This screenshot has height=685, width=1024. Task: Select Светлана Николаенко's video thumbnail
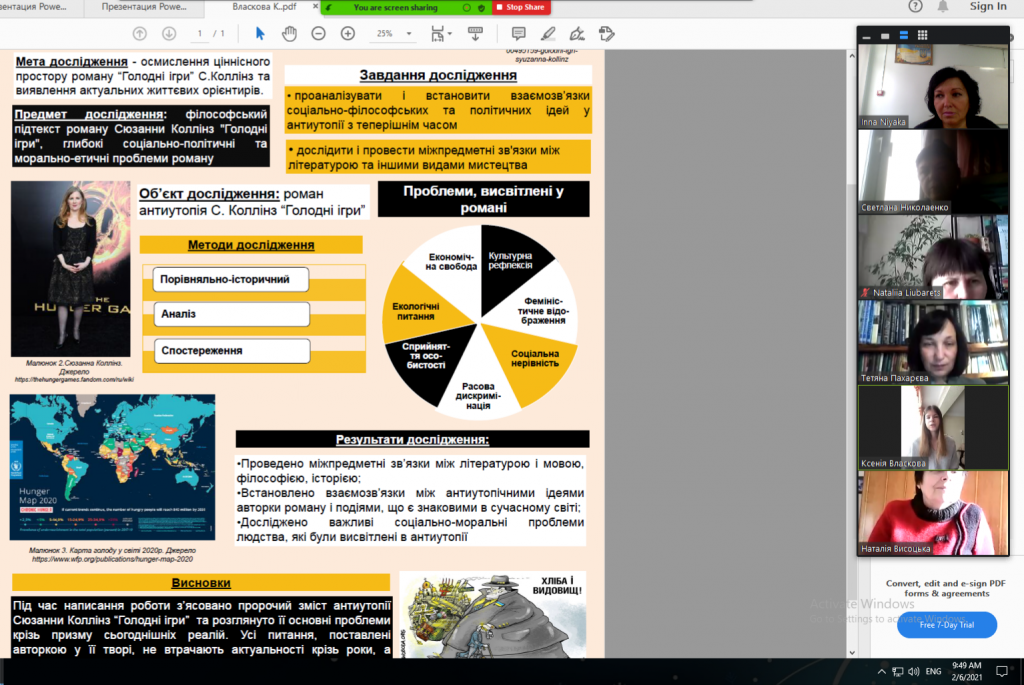click(933, 171)
